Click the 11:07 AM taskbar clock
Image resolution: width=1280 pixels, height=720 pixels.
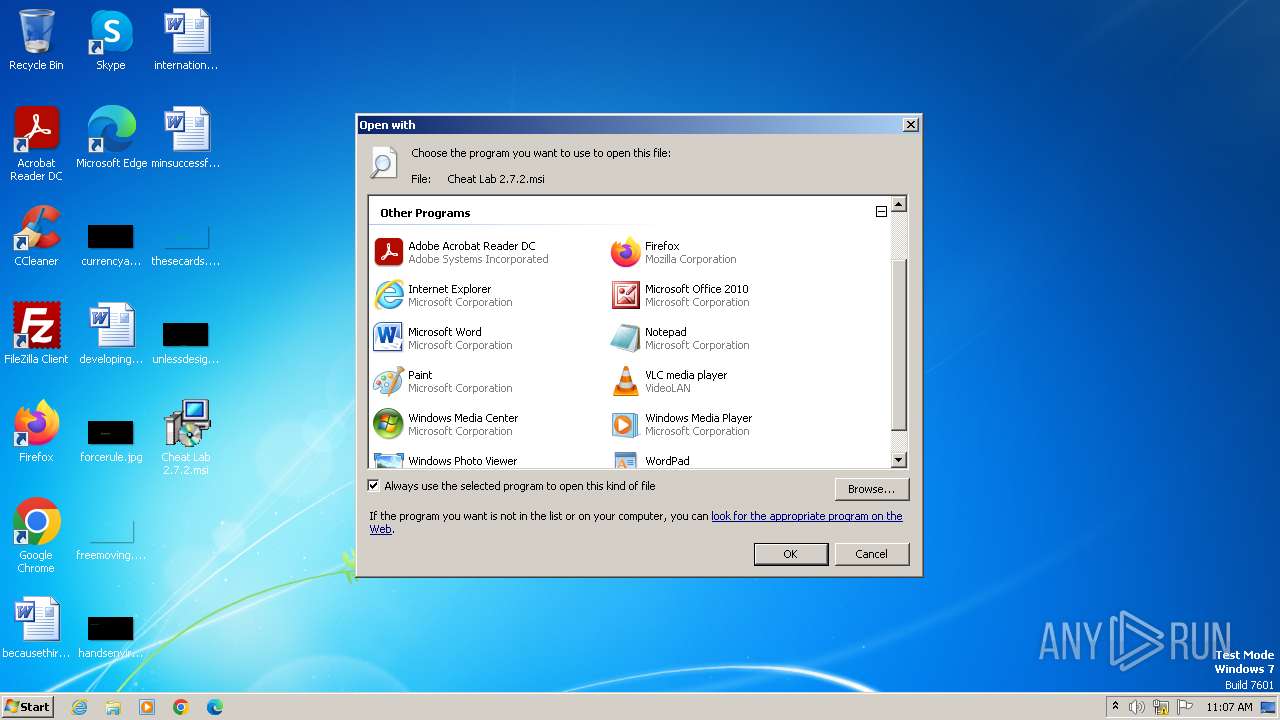pos(1229,707)
